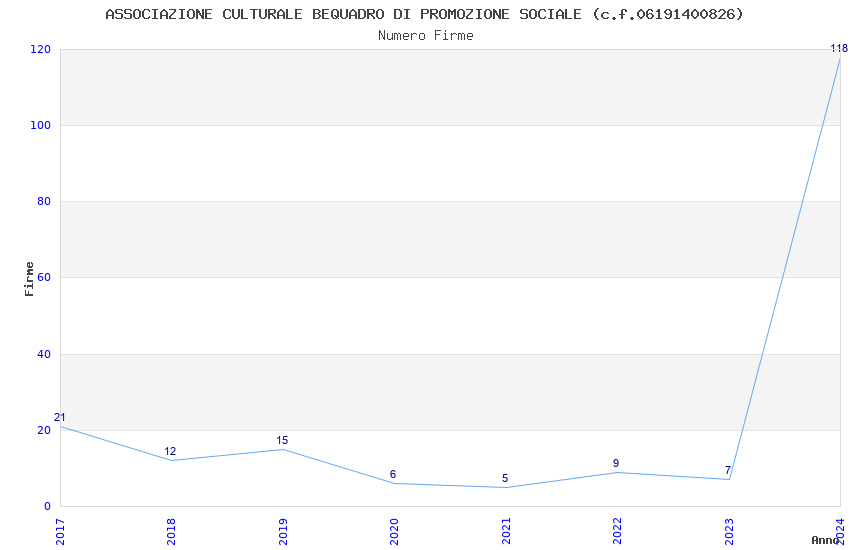The height and width of the screenshot is (550, 850).
Task: Select the 2023 year label on x-axis
Action: coord(729,530)
